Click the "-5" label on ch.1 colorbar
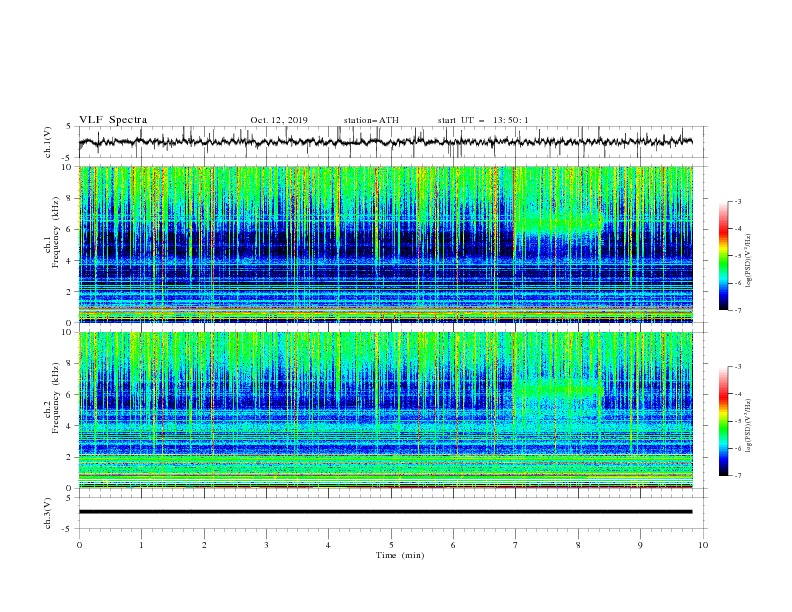 [x=737, y=256]
